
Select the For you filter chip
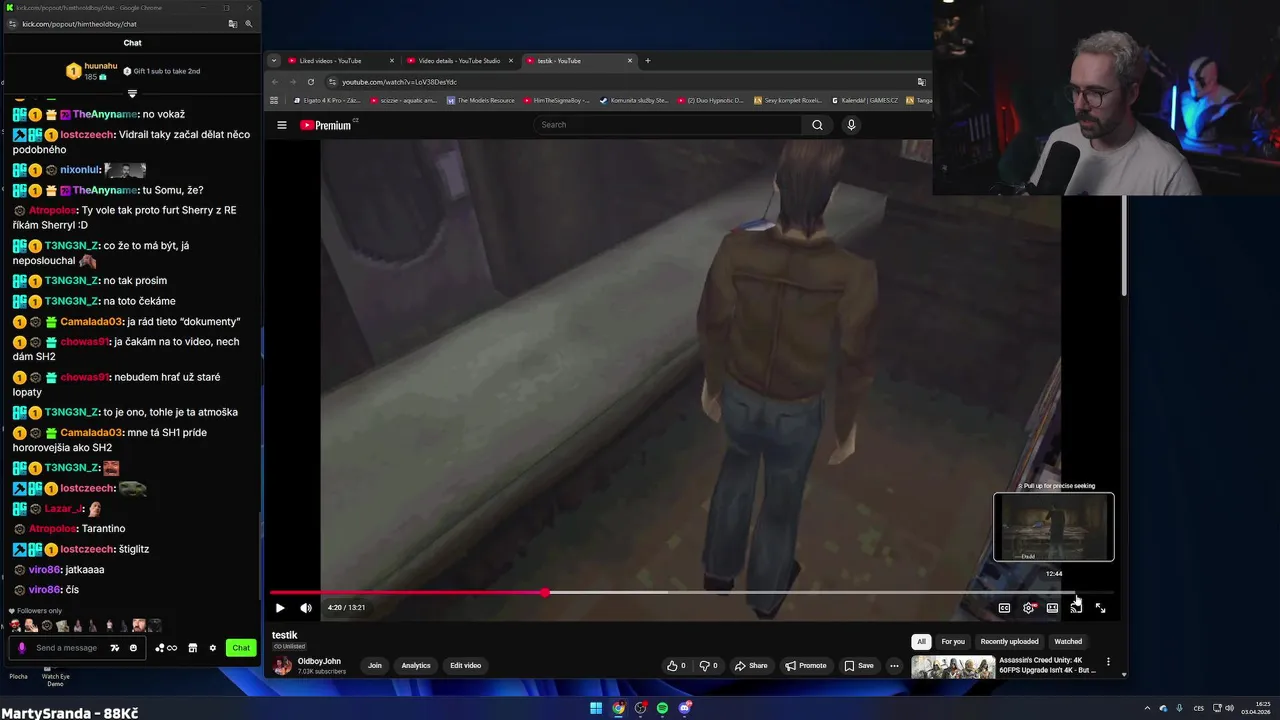953,641
